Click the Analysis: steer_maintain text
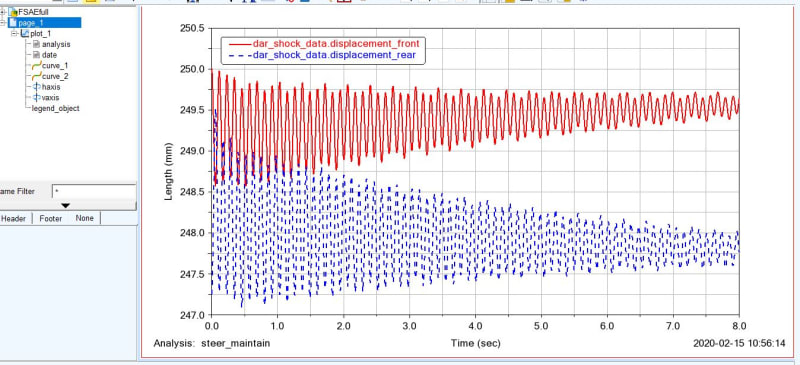This screenshot has height=365, width=800. (x=212, y=343)
